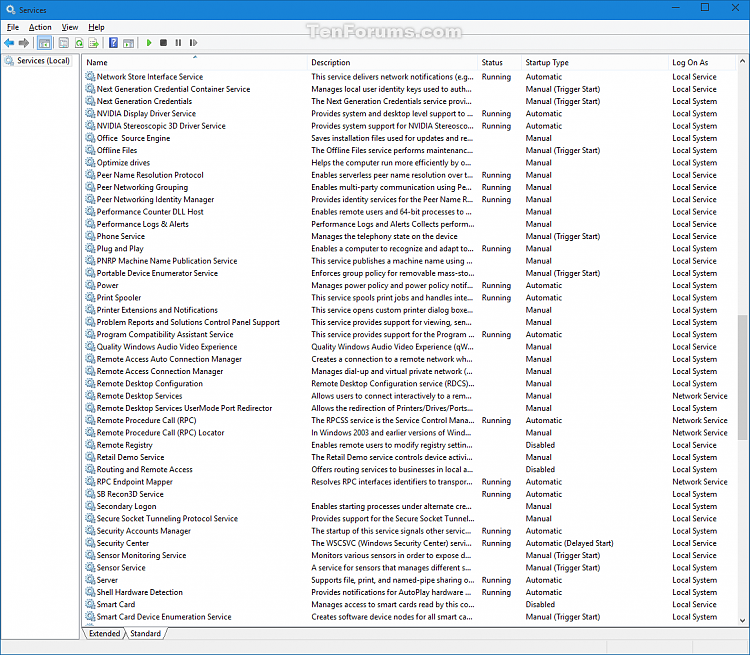Click the green Start Service play icon
This screenshot has height=655, width=750.
coord(149,43)
